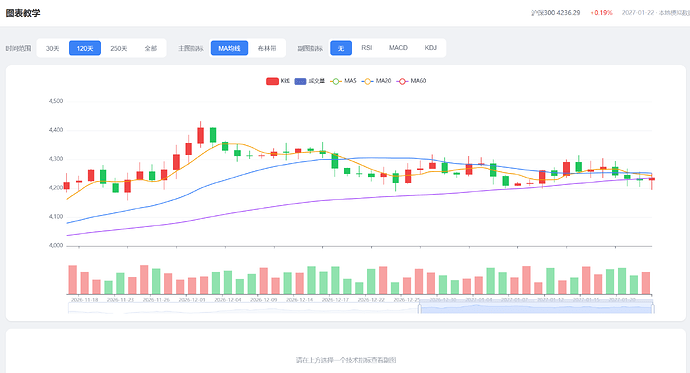Show the KDJ sub-chart indicator
The width and height of the screenshot is (690, 373).
[x=430, y=48]
